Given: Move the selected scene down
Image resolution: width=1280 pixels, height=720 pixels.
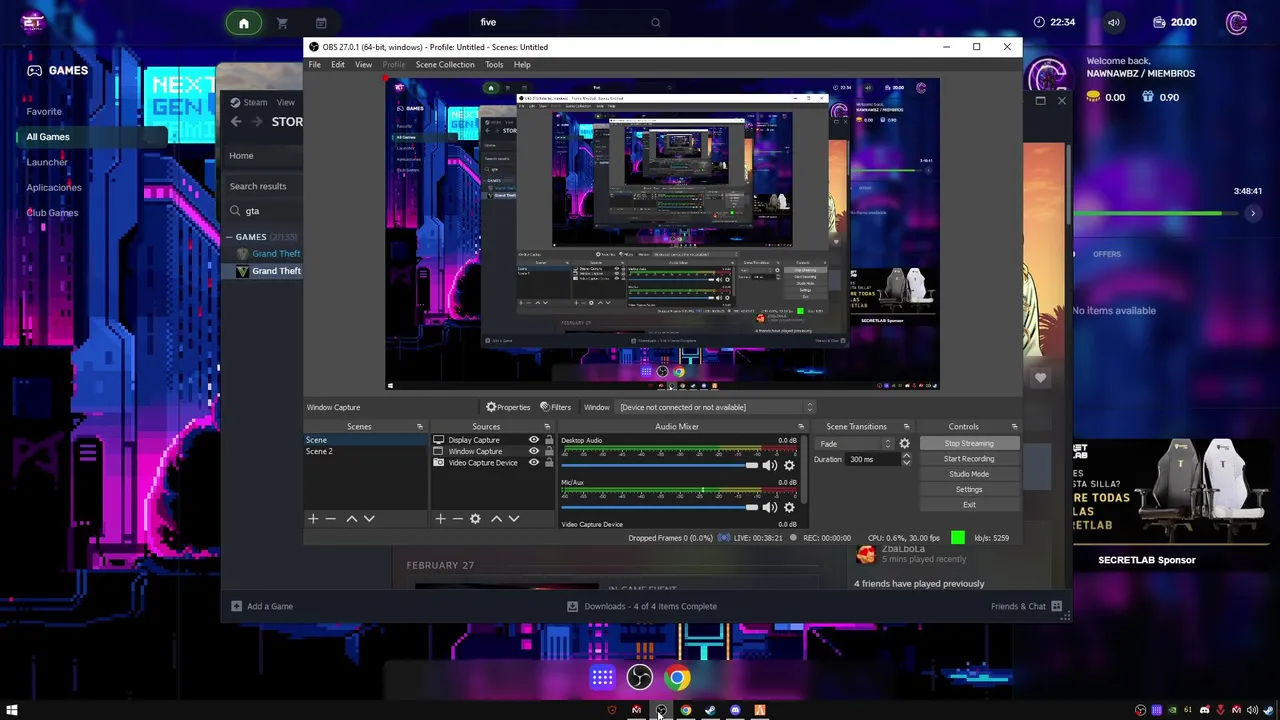Looking at the screenshot, I should [x=369, y=518].
